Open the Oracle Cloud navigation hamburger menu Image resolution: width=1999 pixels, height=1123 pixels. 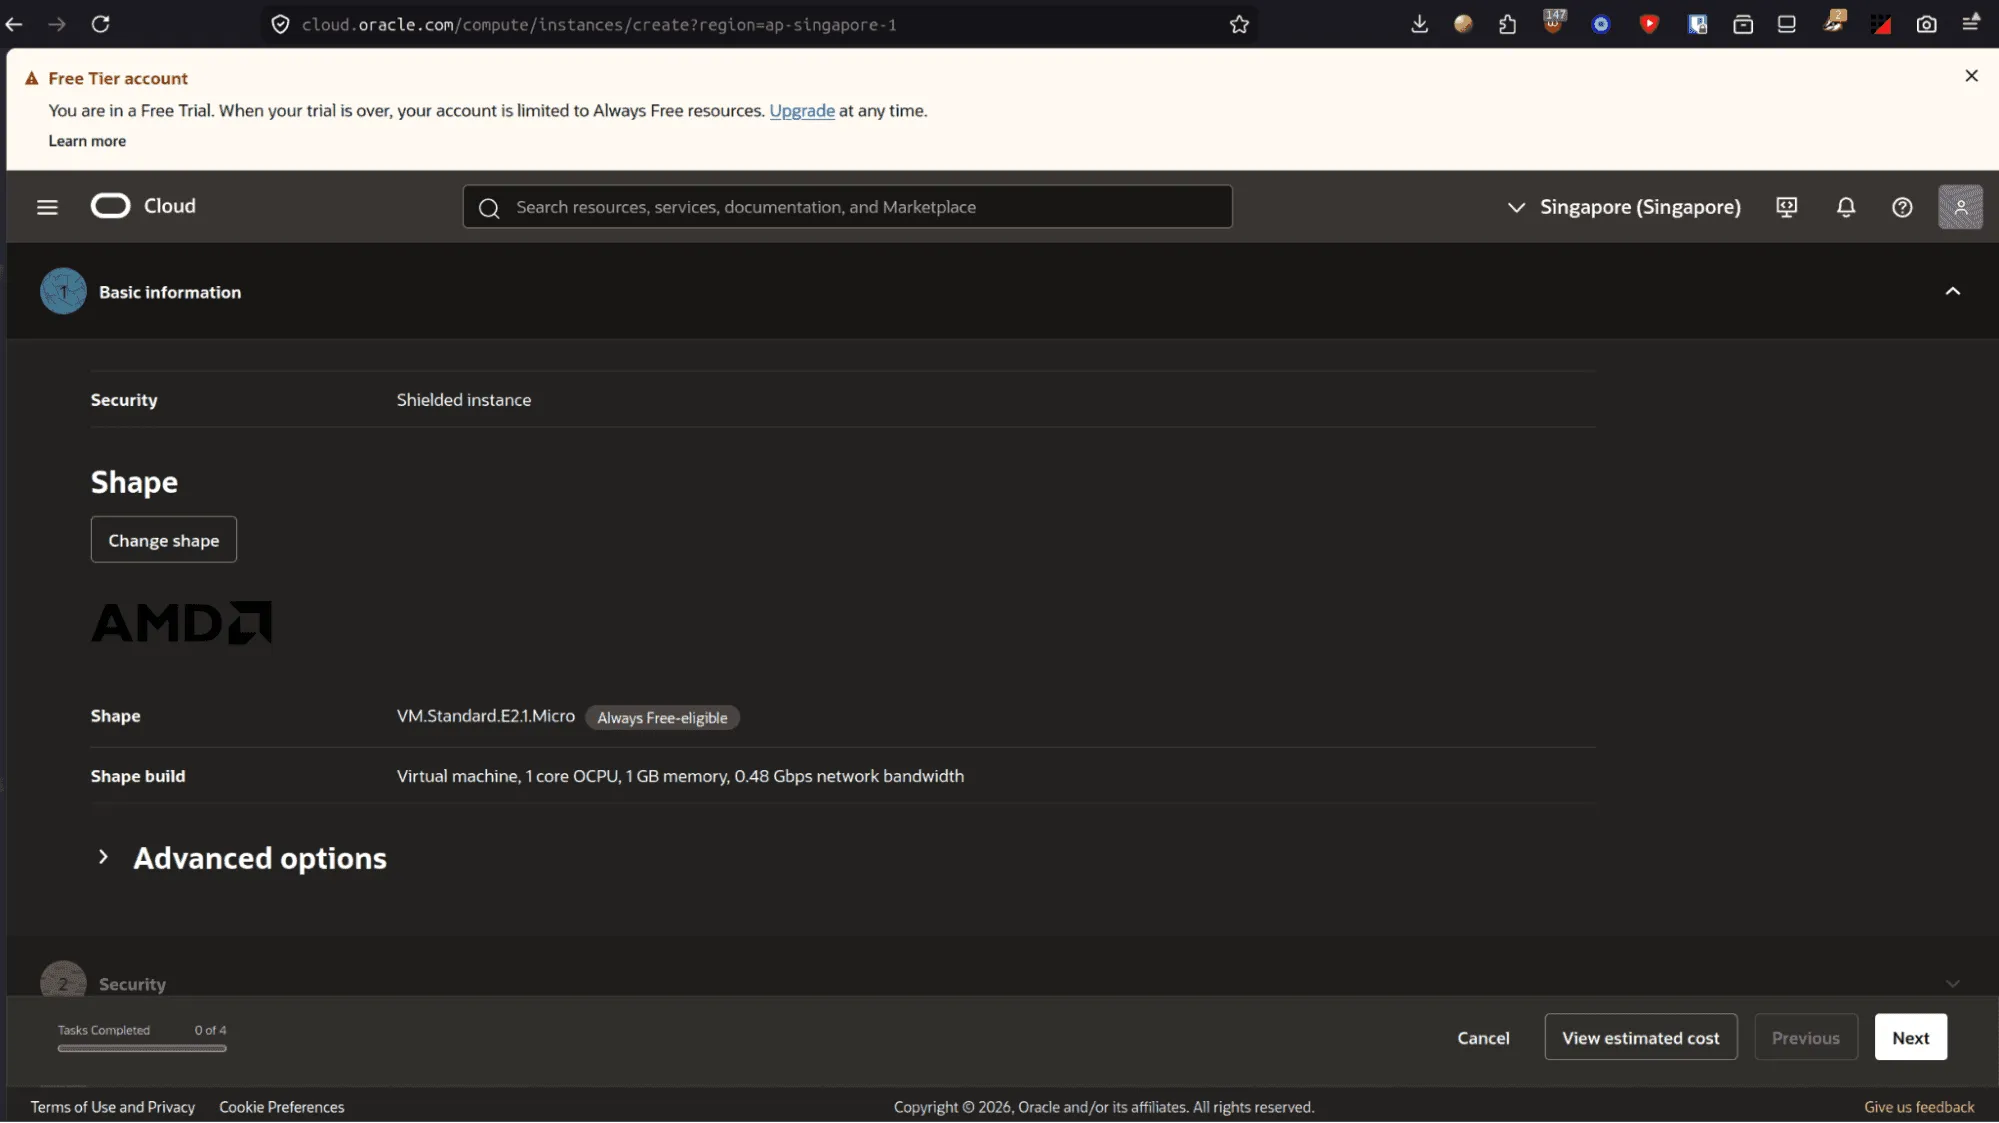pyautogui.click(x=47, y=207)
